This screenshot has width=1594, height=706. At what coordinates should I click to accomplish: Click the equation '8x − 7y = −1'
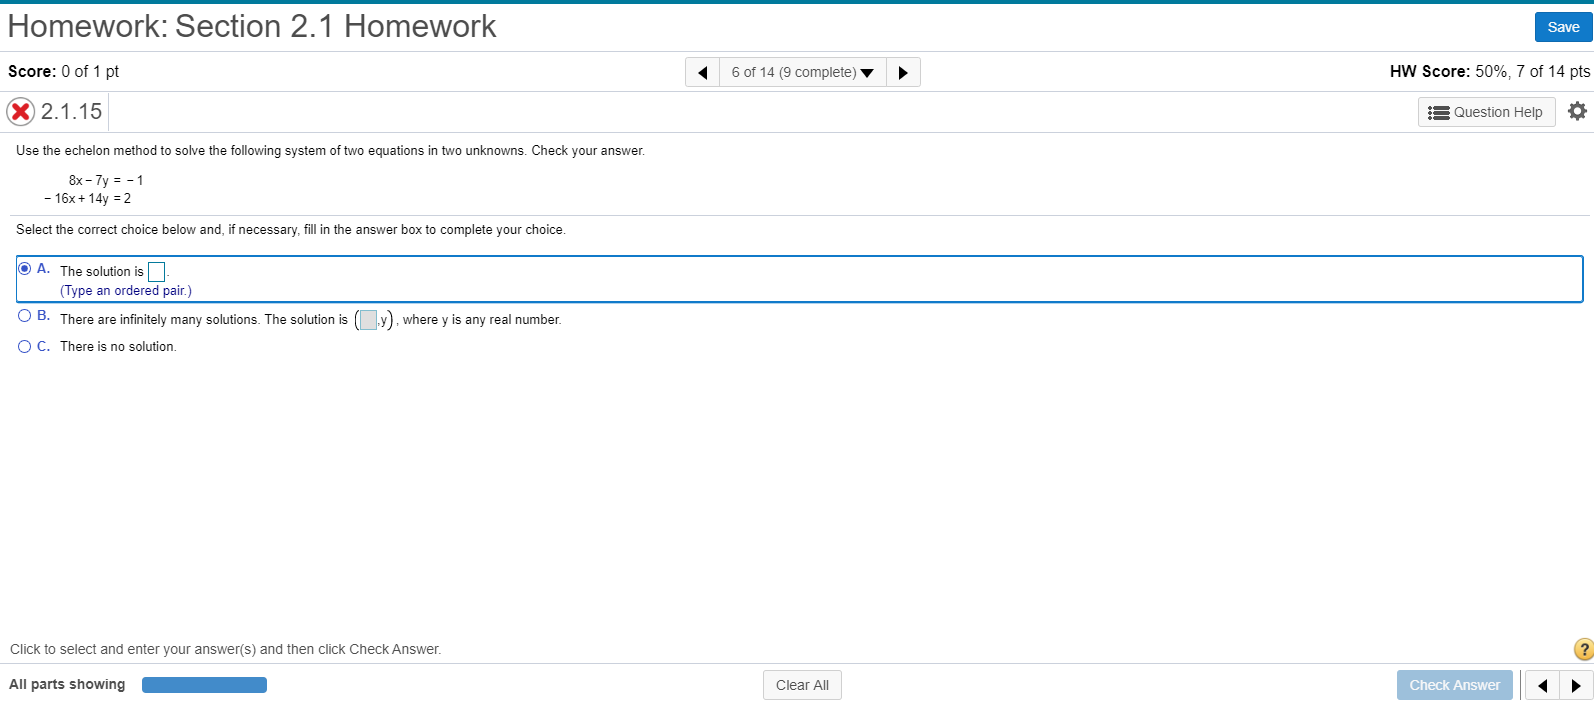click(x=106, y=181)
